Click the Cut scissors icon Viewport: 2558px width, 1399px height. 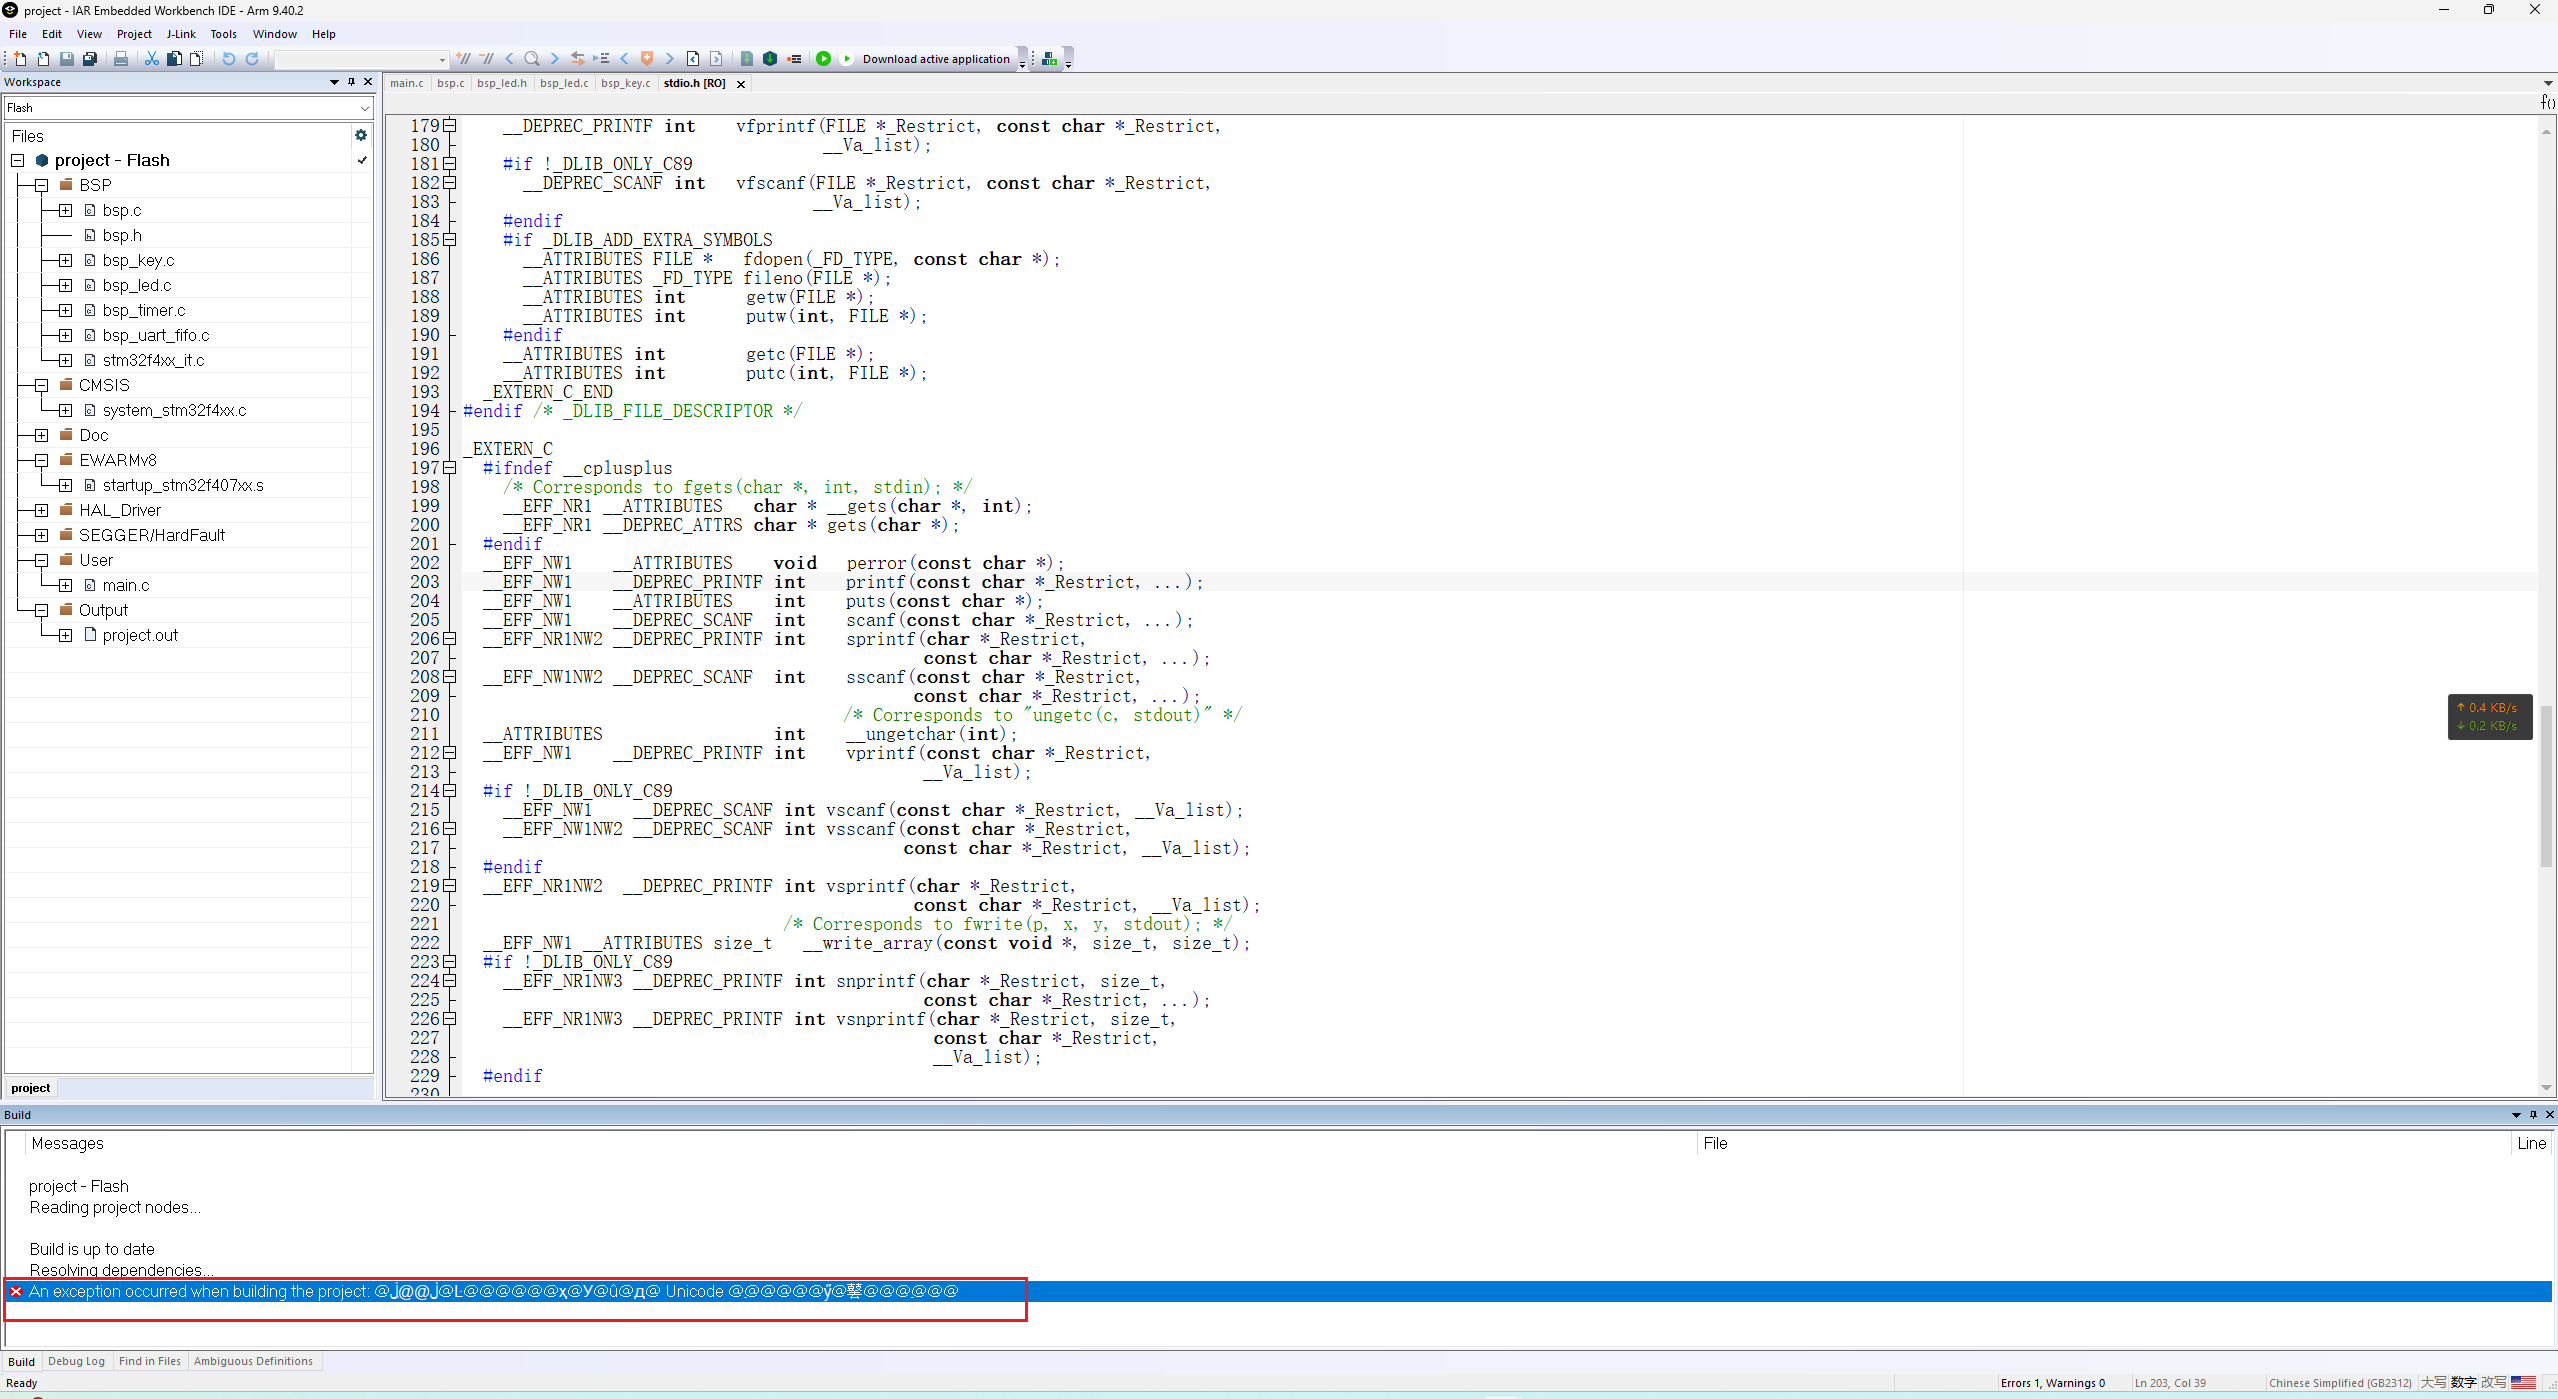tap(152, 59)
